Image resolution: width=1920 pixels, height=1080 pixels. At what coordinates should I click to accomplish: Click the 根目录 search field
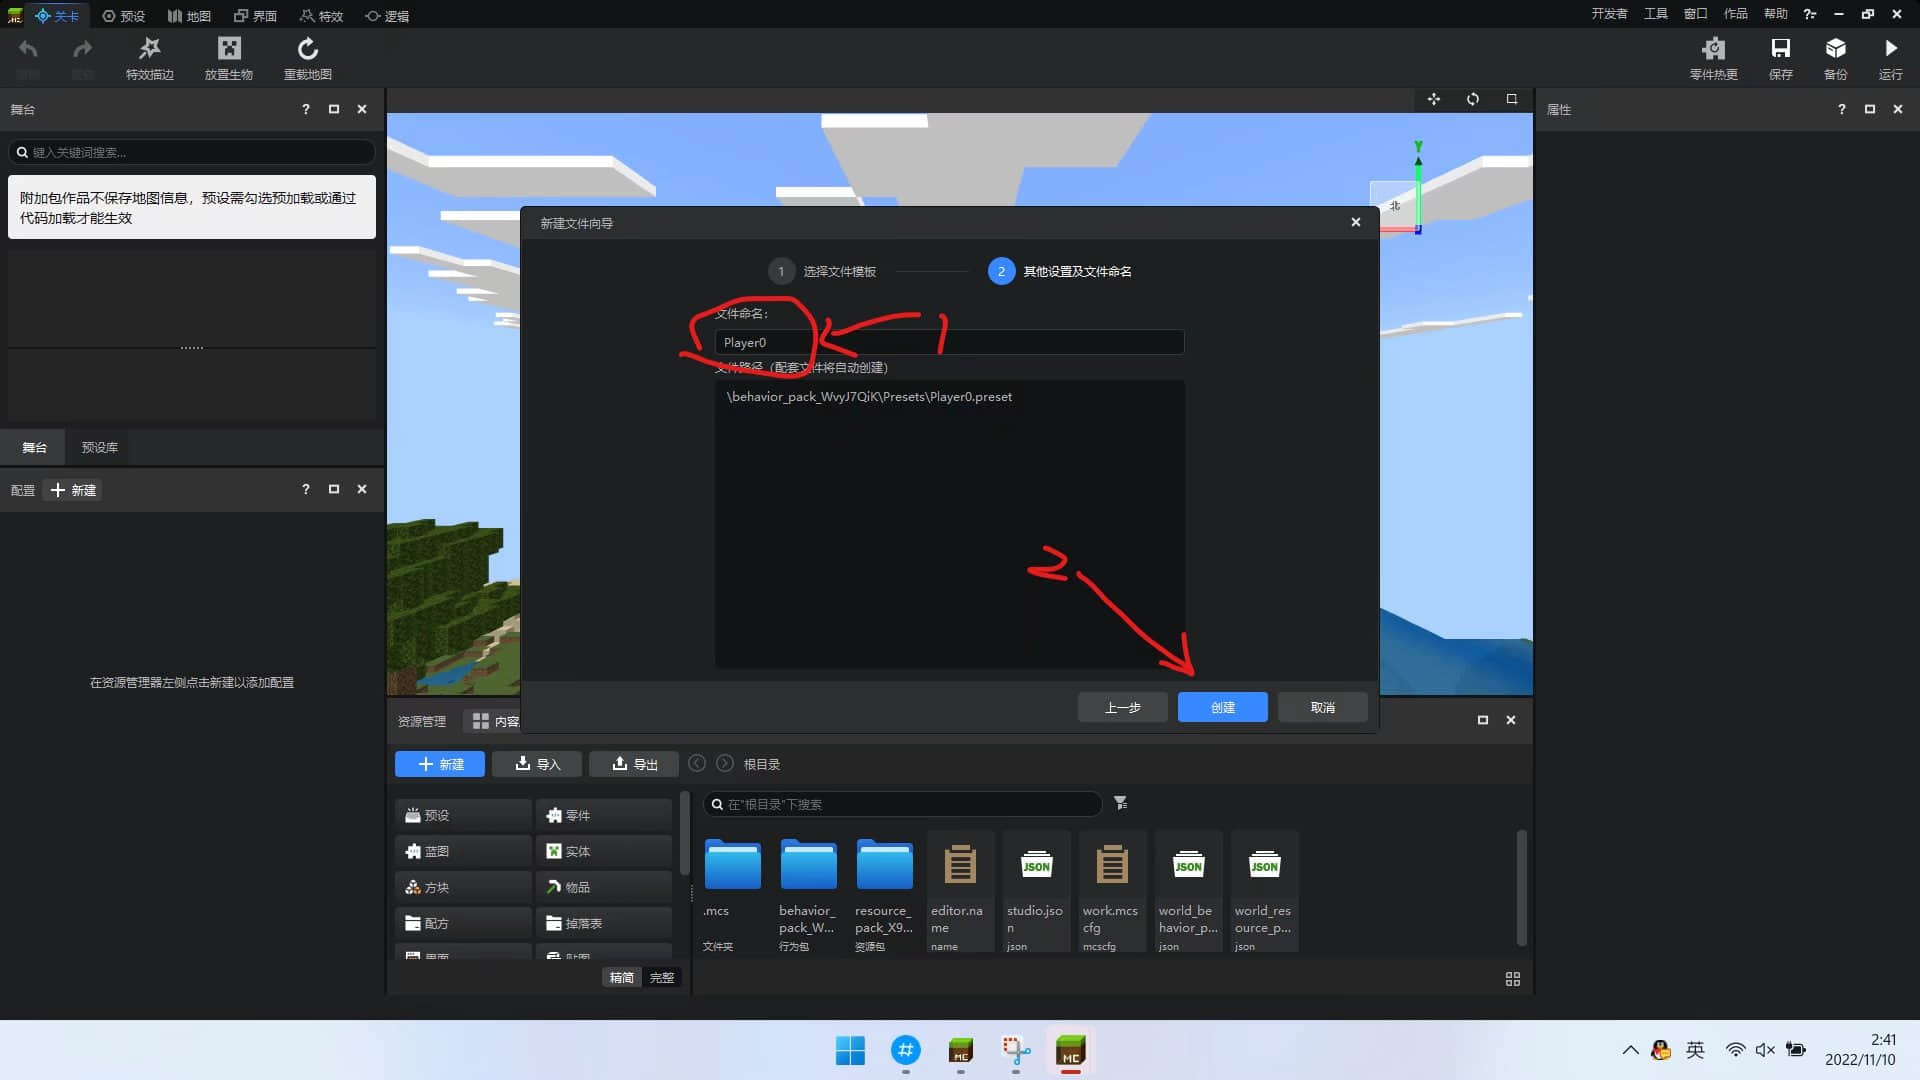point(902,804)
